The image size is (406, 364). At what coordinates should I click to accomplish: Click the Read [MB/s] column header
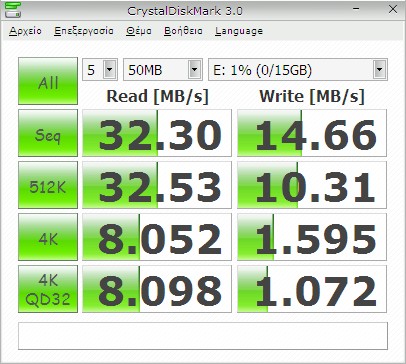coord(157,96)
